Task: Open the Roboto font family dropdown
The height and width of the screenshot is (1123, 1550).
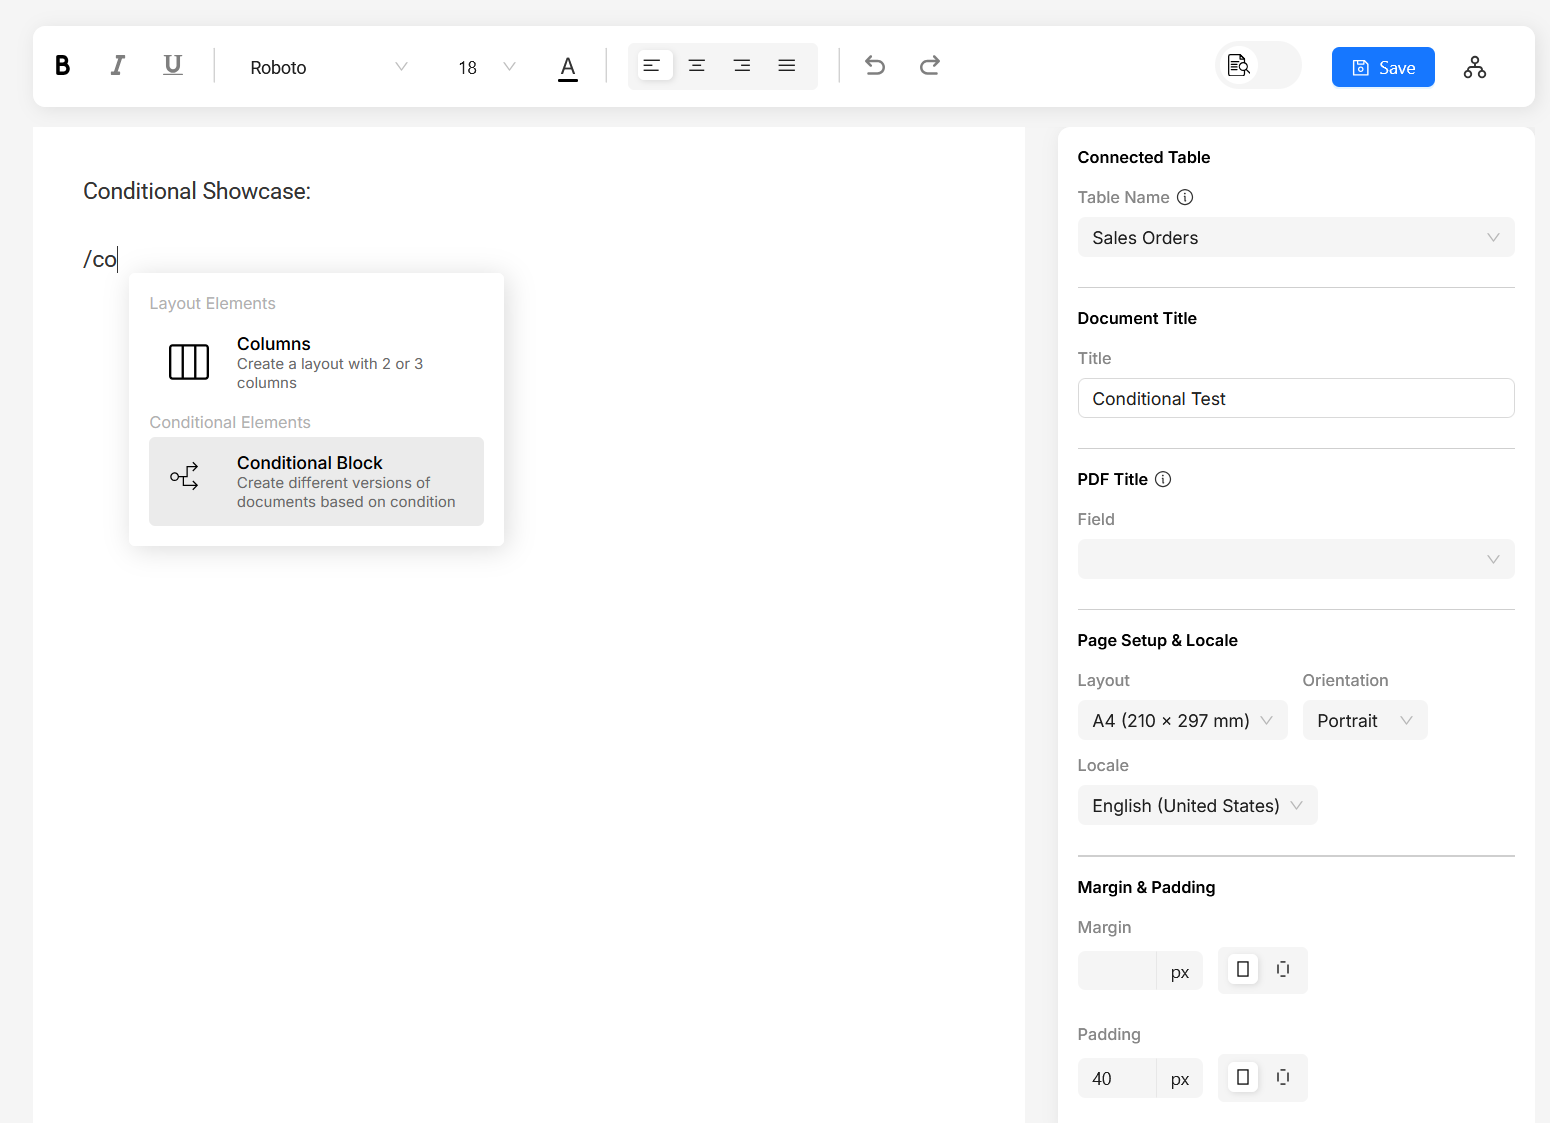Action: (329, 67)
